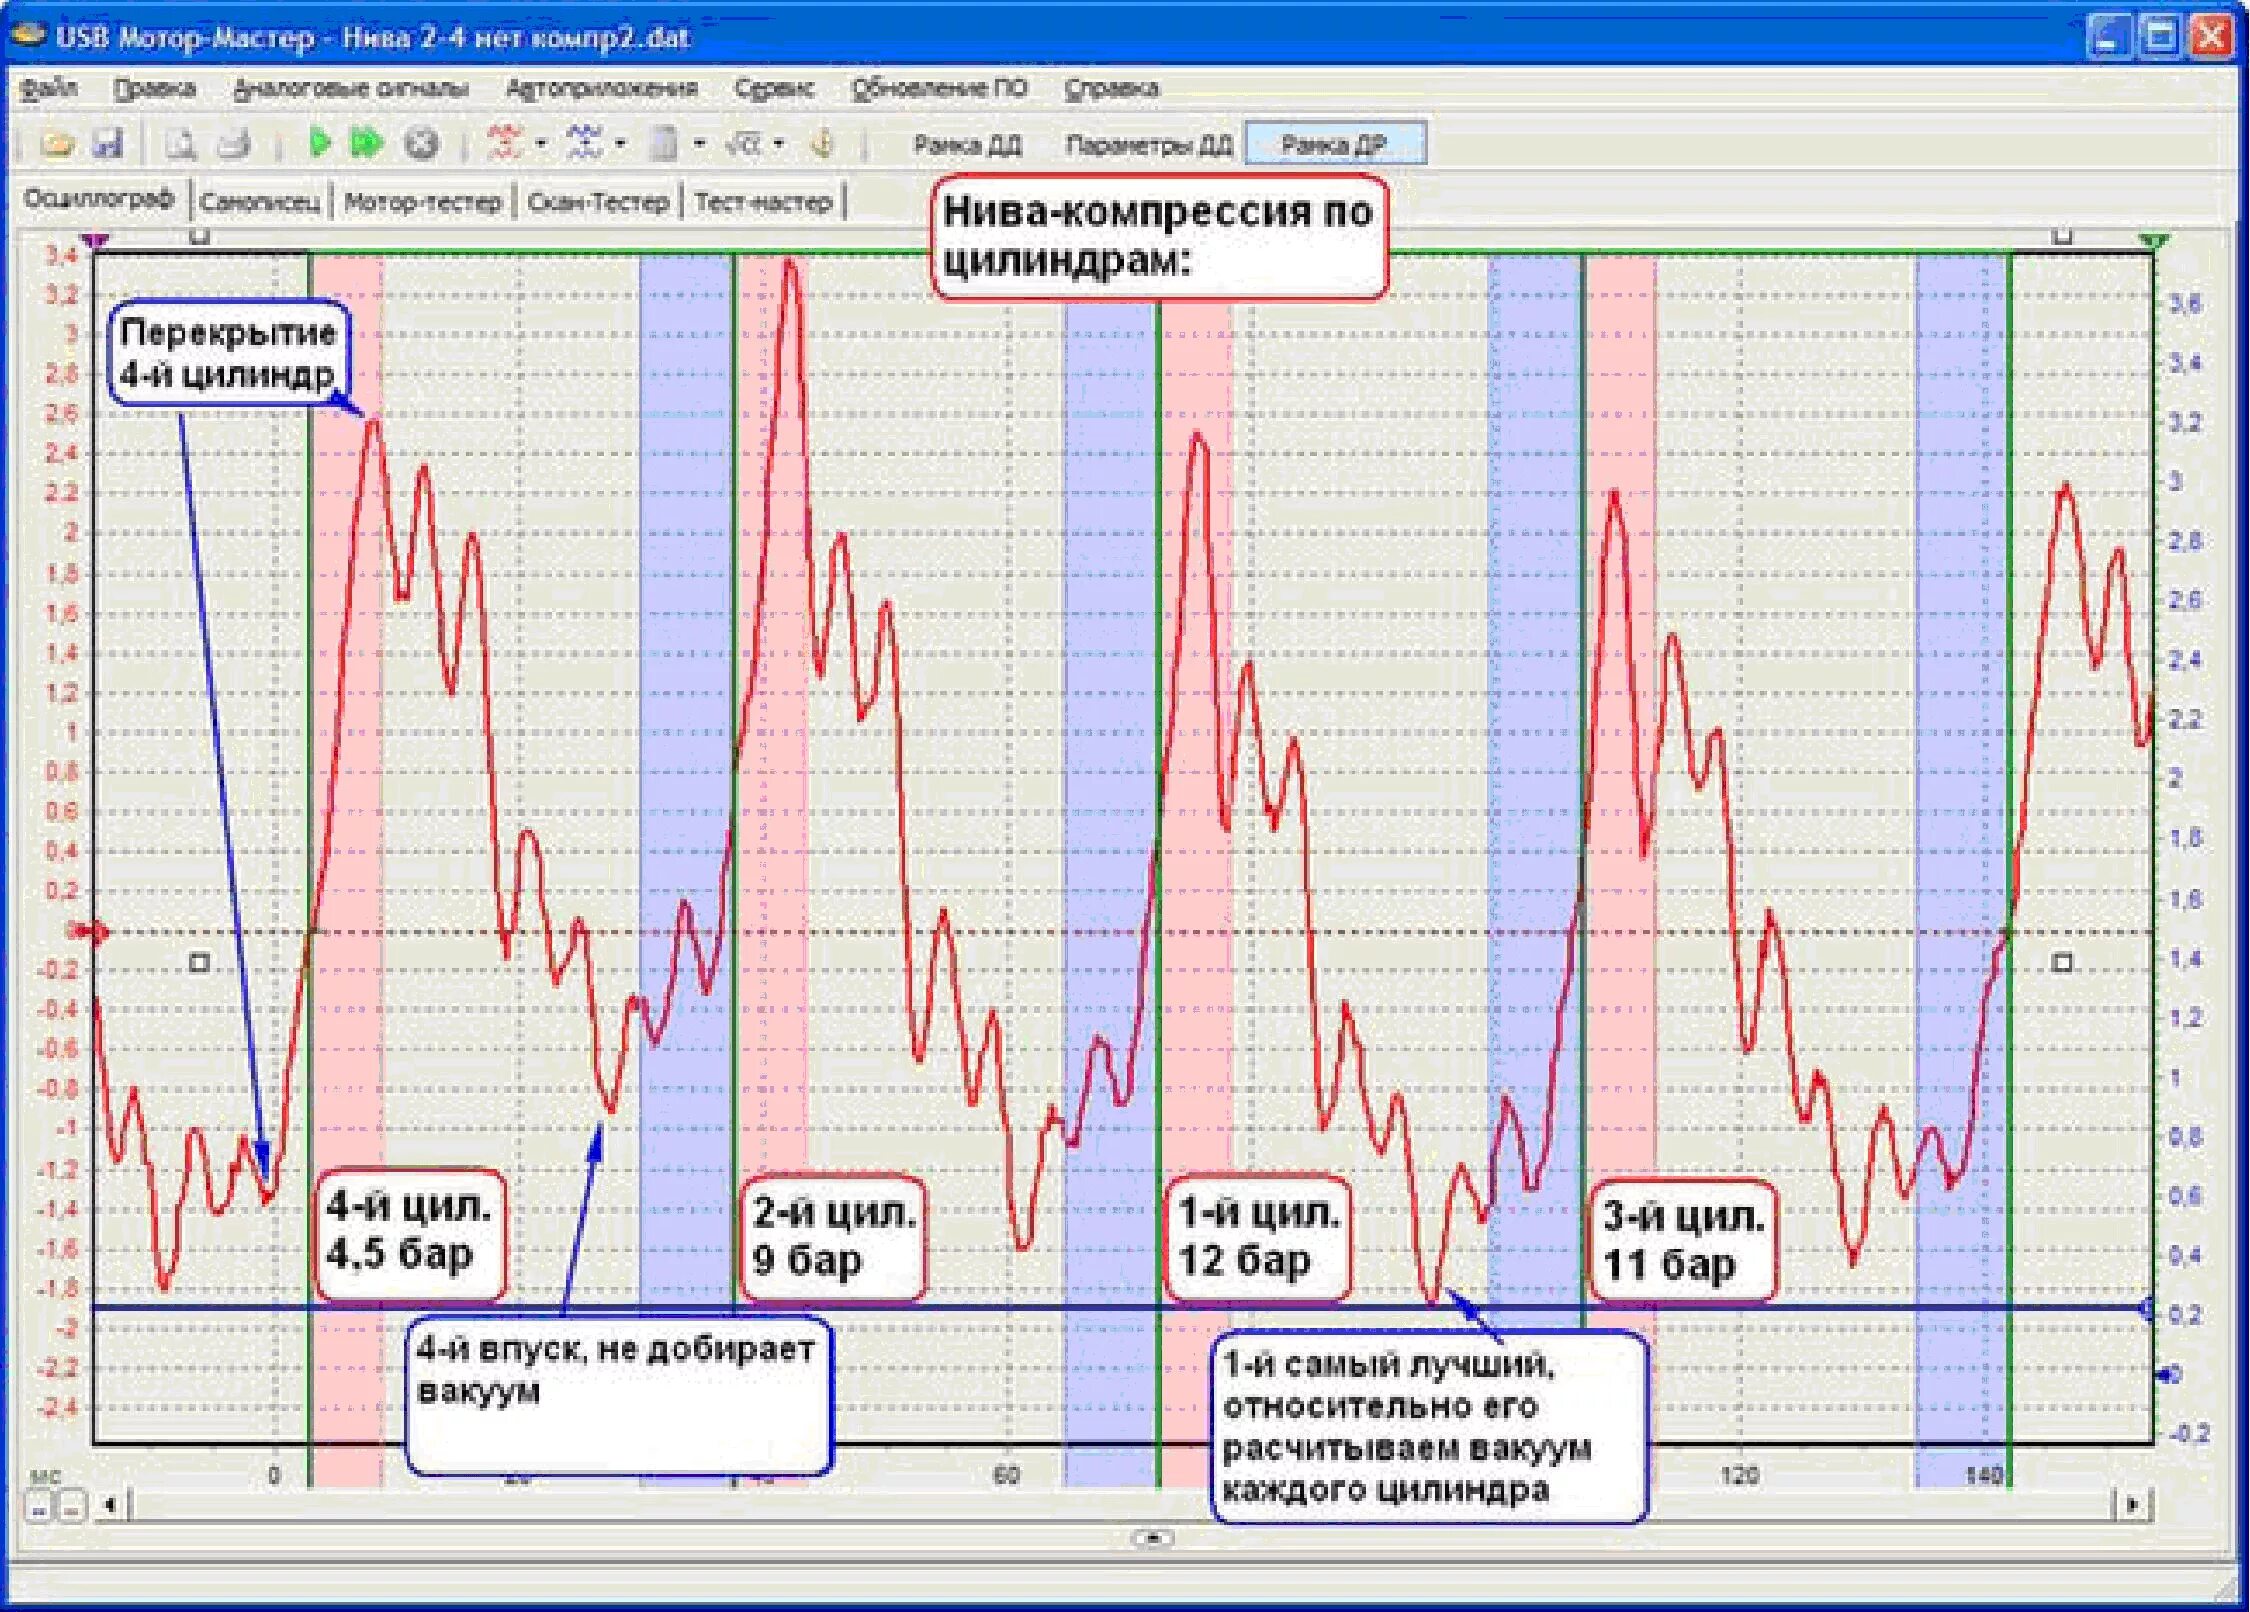Click the save floppy disk icon
Image resolution: width=2250 pixels, height=1612 pixels.
click(107, 144)
